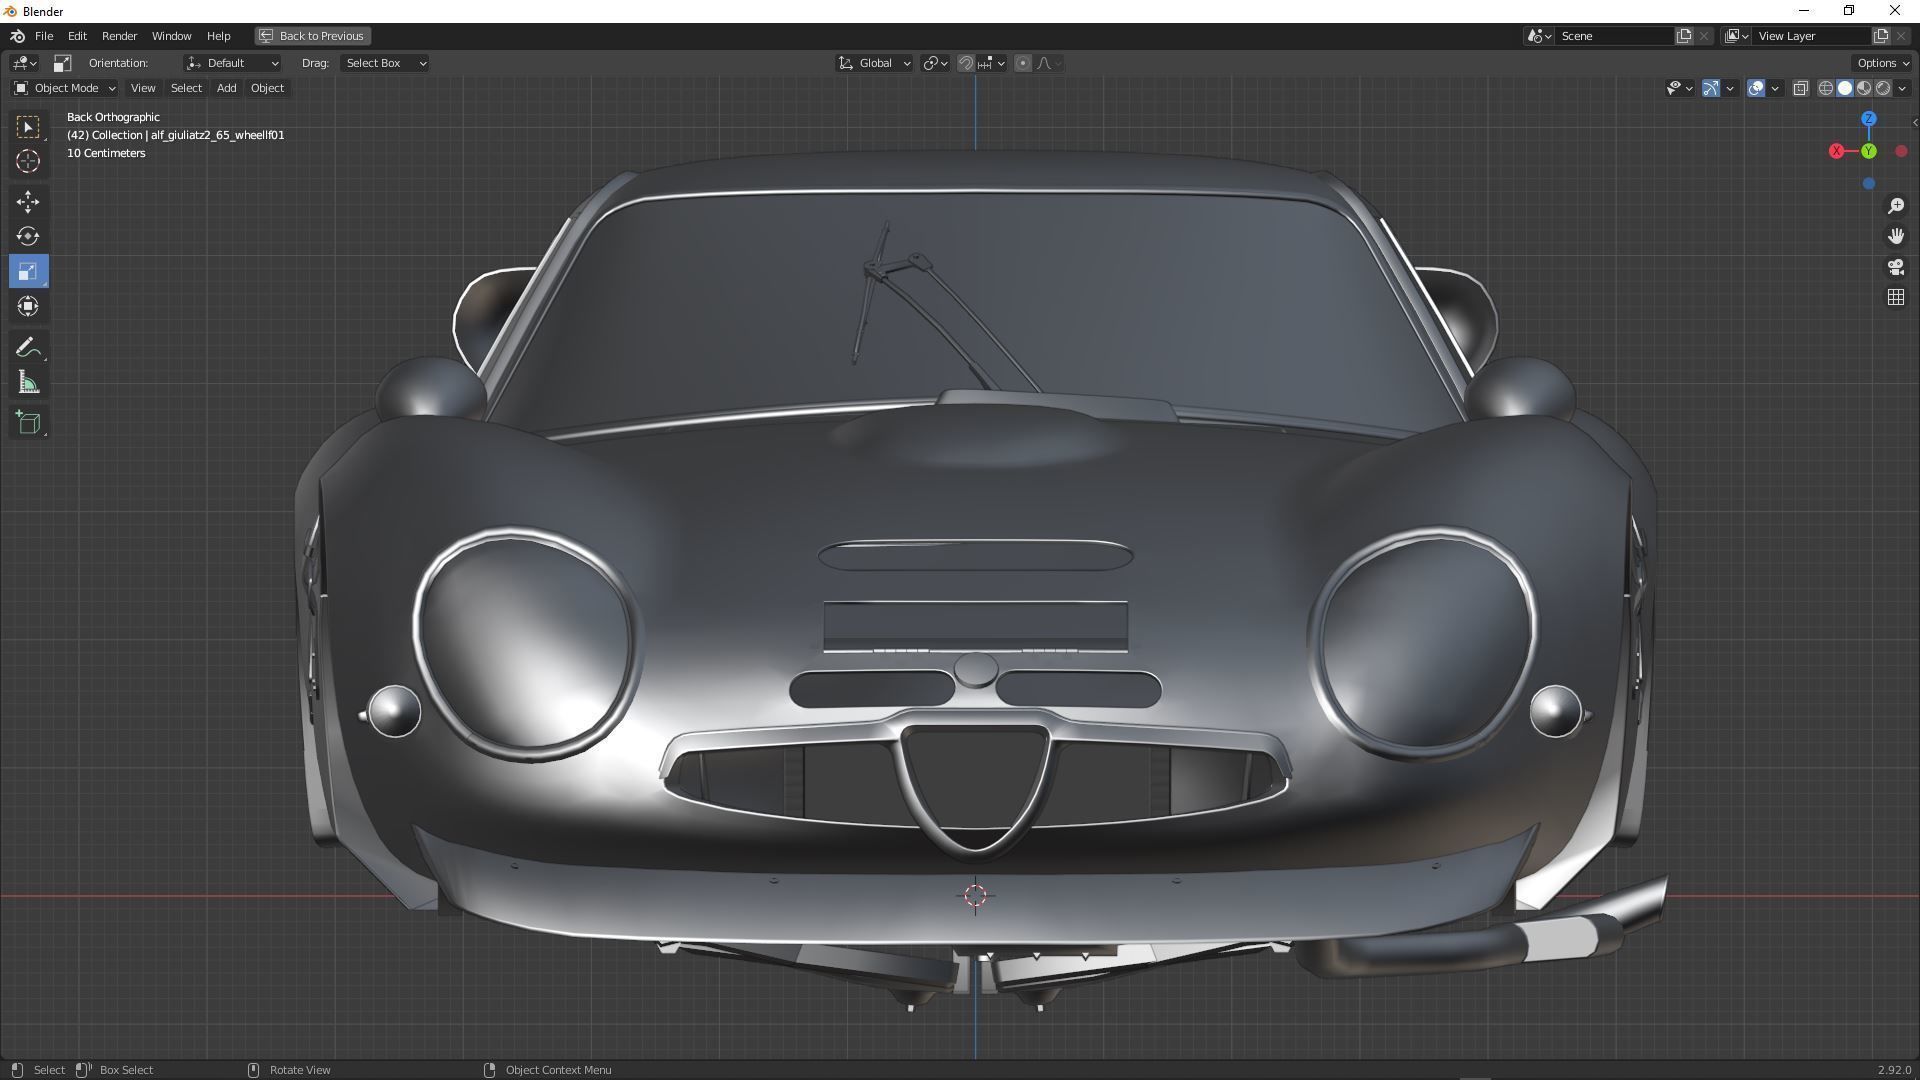The height and width of the screenshot is (1080, 1920).
Task: Switch perspective/orthographic grid icon
Action: click(x=1896, y=298)
